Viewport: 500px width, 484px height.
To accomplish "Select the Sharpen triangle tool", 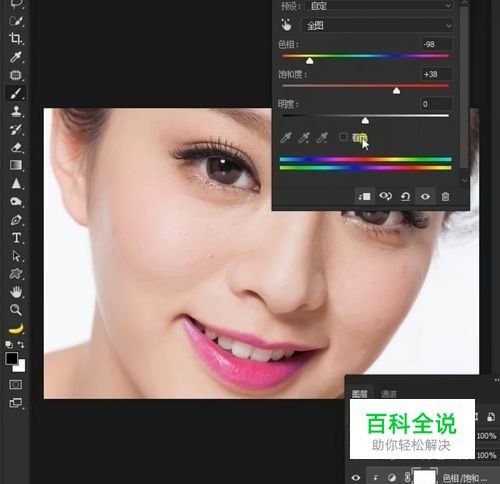I will pos(16,183).
